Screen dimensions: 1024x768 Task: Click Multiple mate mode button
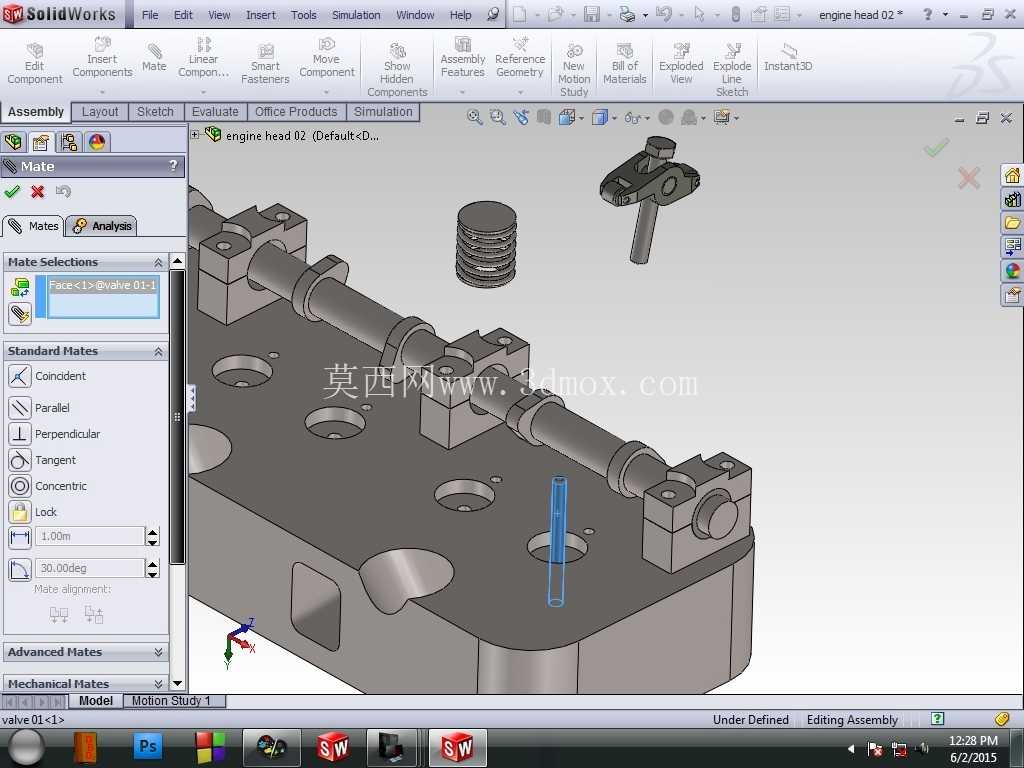[x=20, y=314]
